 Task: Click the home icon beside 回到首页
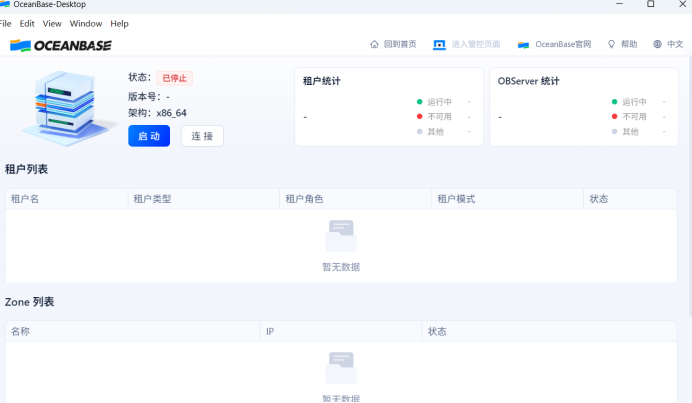(x=374, y=44)
